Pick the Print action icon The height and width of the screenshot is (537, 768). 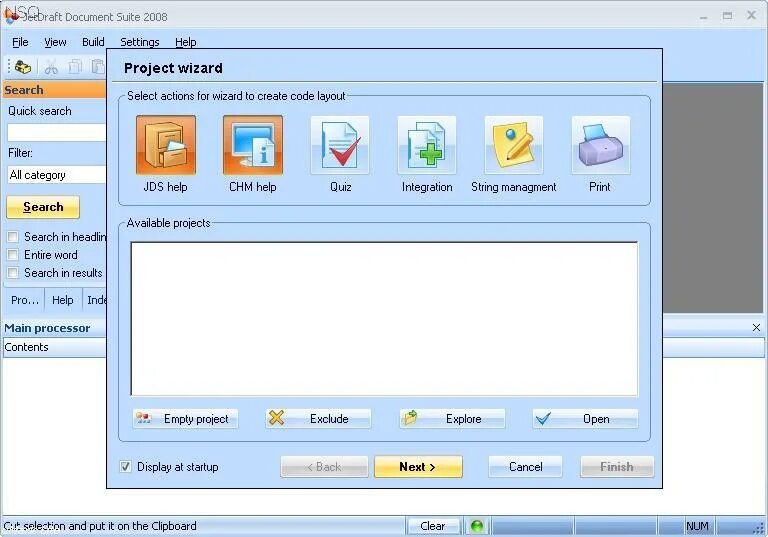pos(600,145)
